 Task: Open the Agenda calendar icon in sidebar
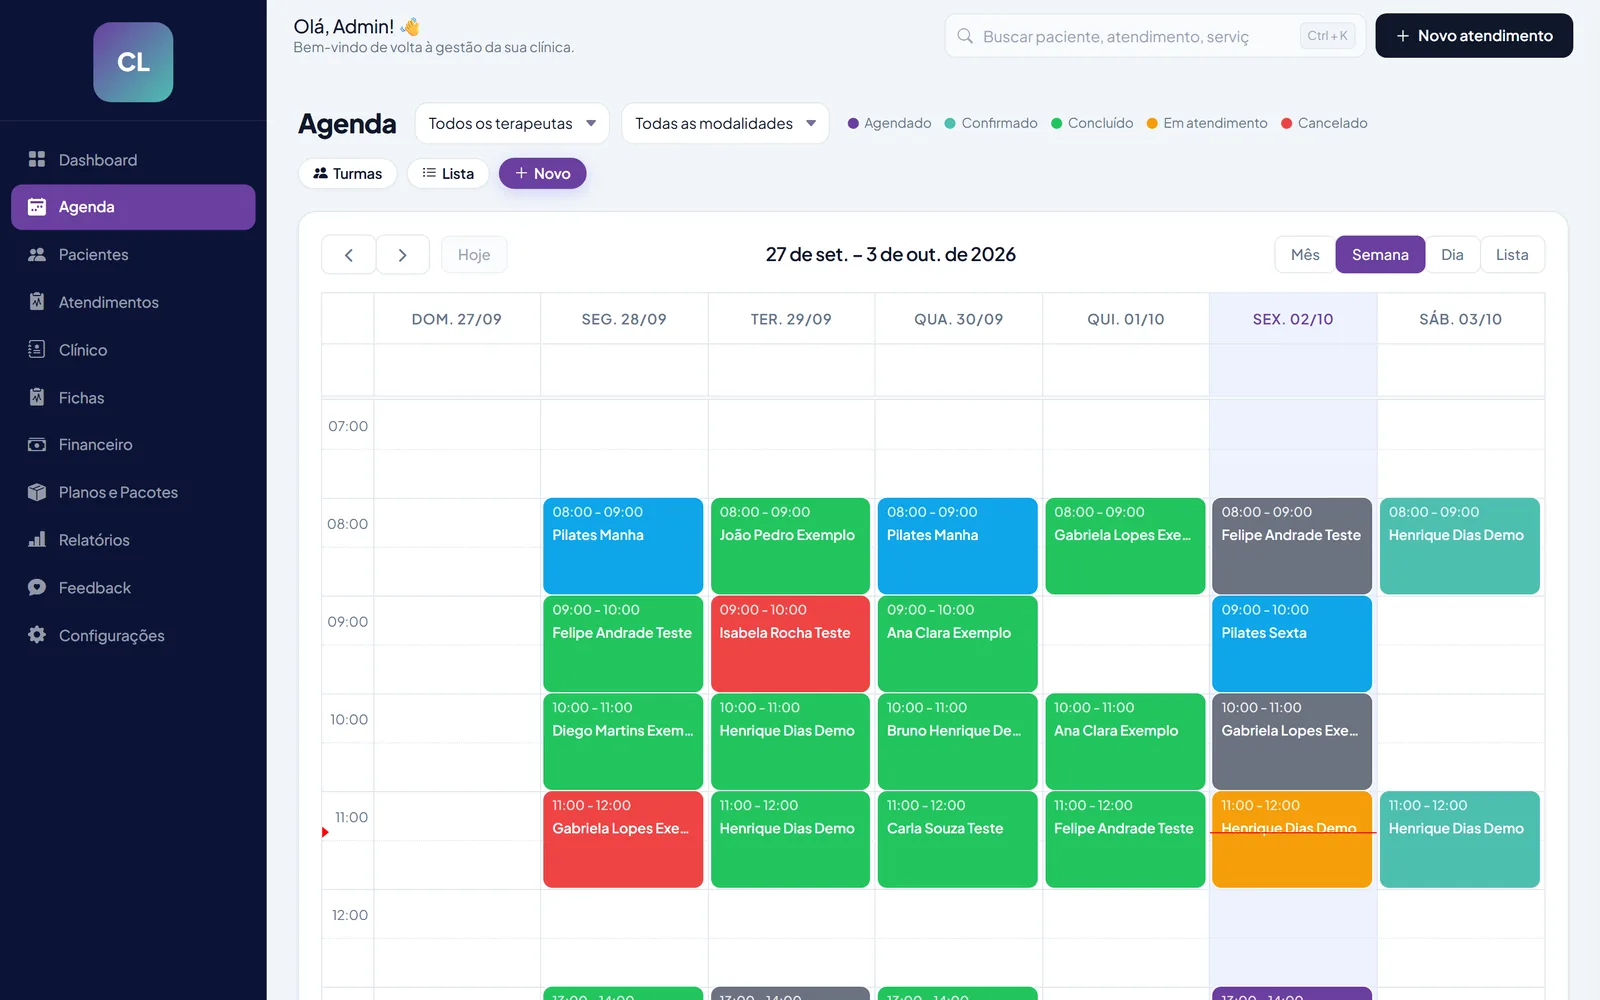37,207
